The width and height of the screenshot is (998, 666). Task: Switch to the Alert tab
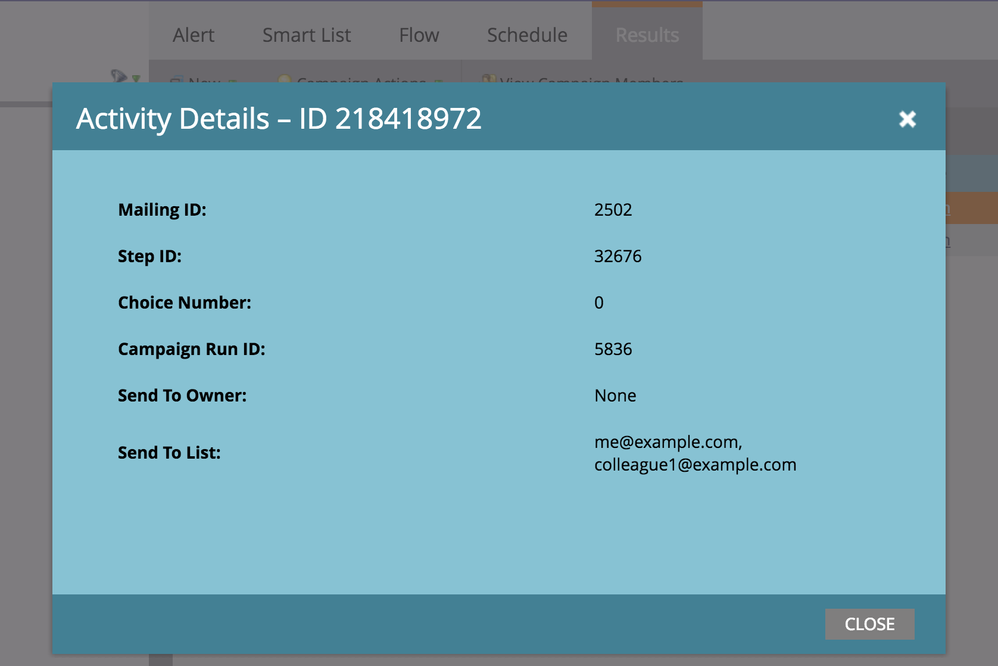[x=193, y=35]
